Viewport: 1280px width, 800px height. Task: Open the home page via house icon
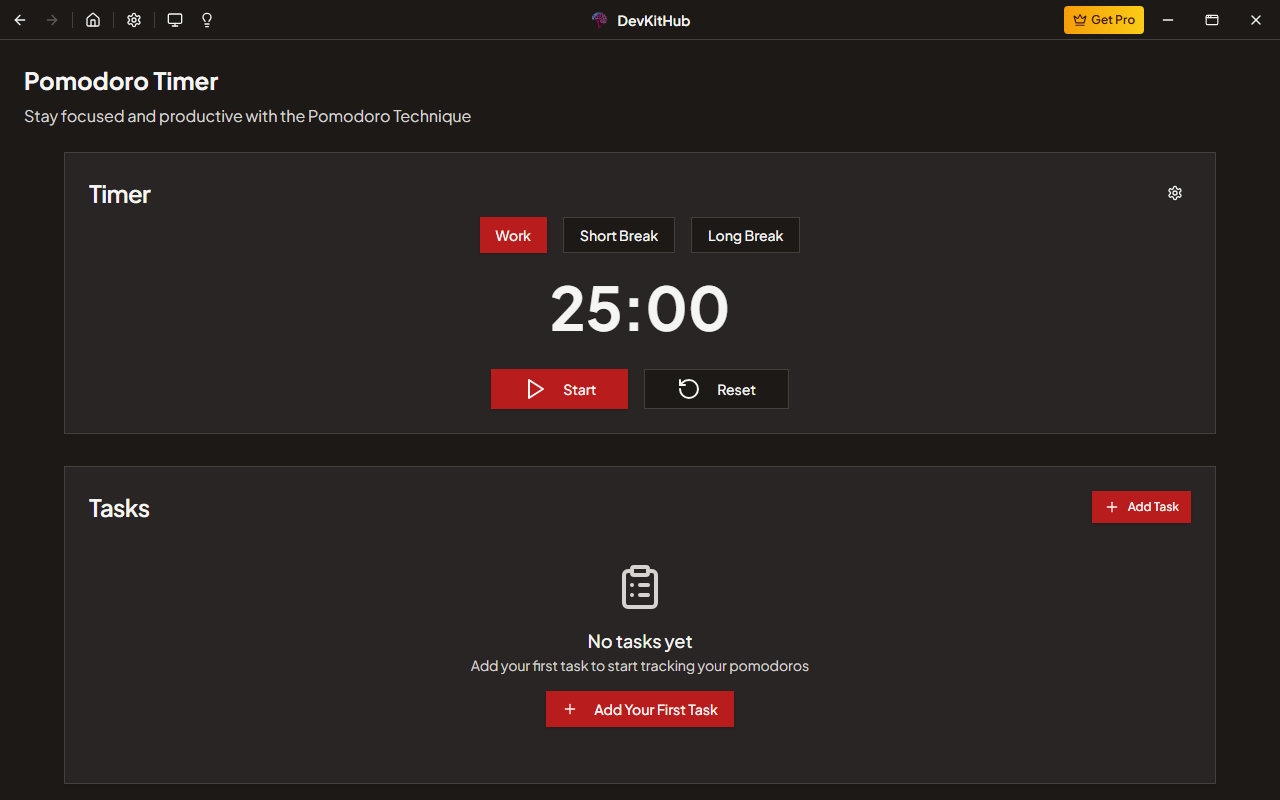tap(93, 20)
